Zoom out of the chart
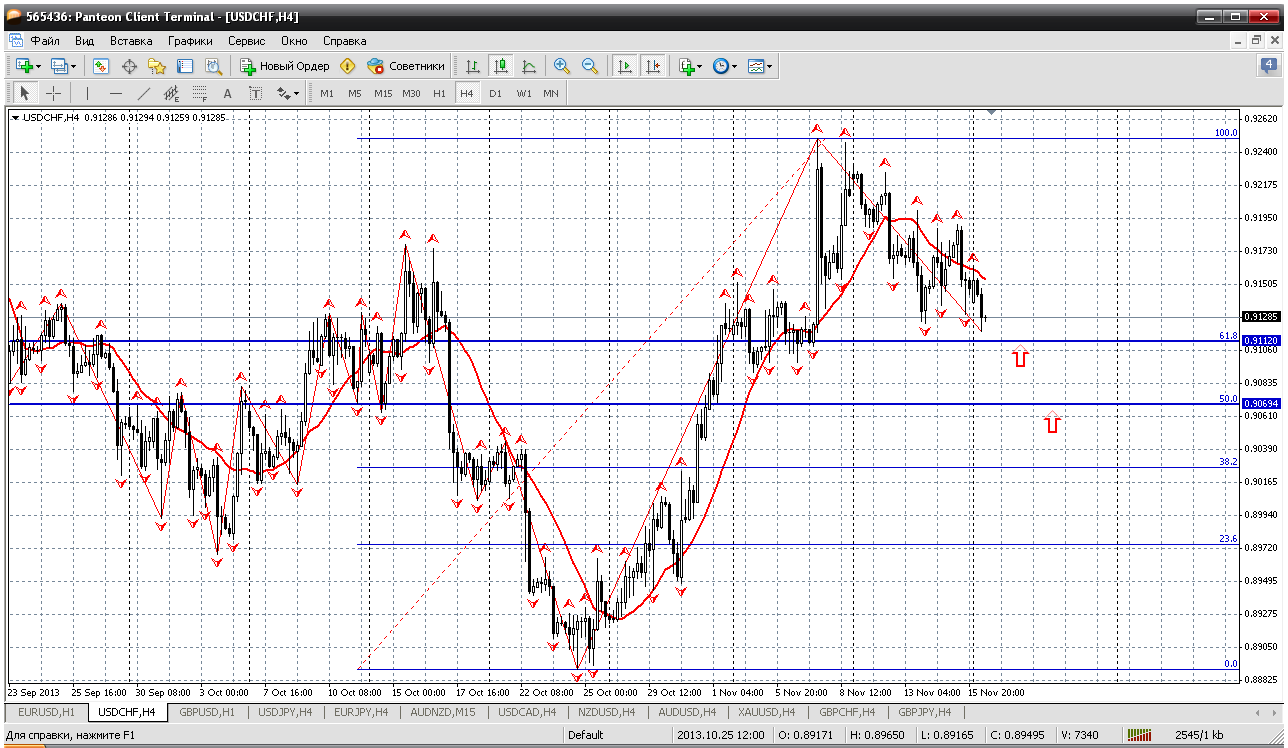Viewport: 1288px width, 748px height. pos(590,66)
